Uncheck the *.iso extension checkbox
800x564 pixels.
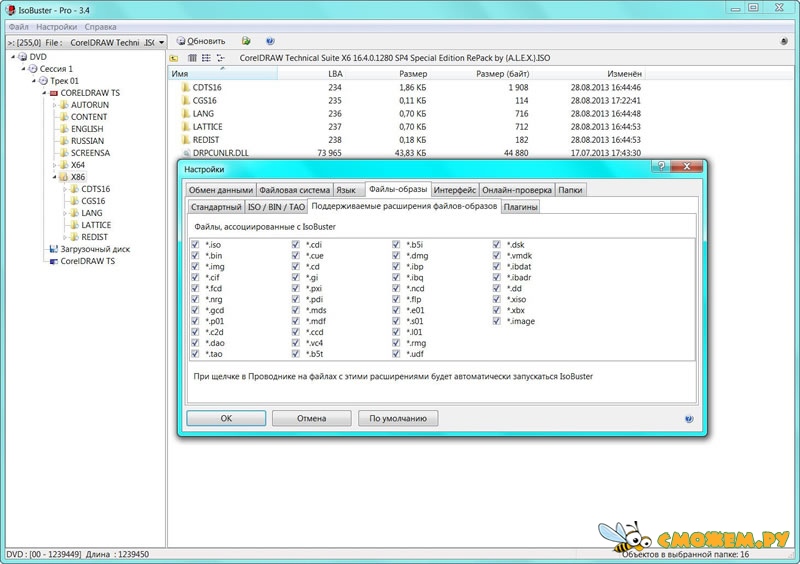(x=195, y=244)
